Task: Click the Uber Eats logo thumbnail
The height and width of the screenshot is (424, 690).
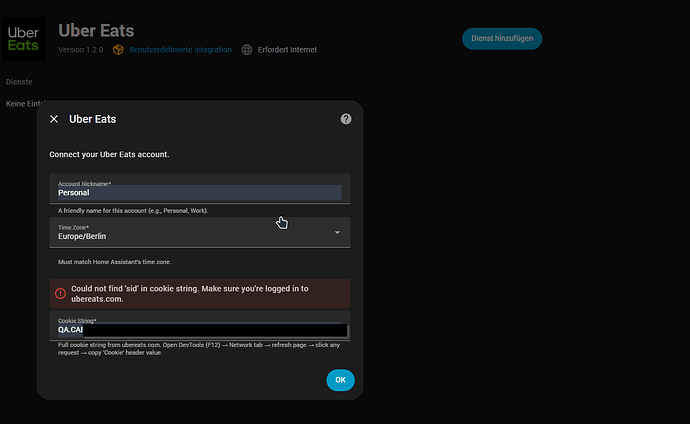Action: point(23,39)
